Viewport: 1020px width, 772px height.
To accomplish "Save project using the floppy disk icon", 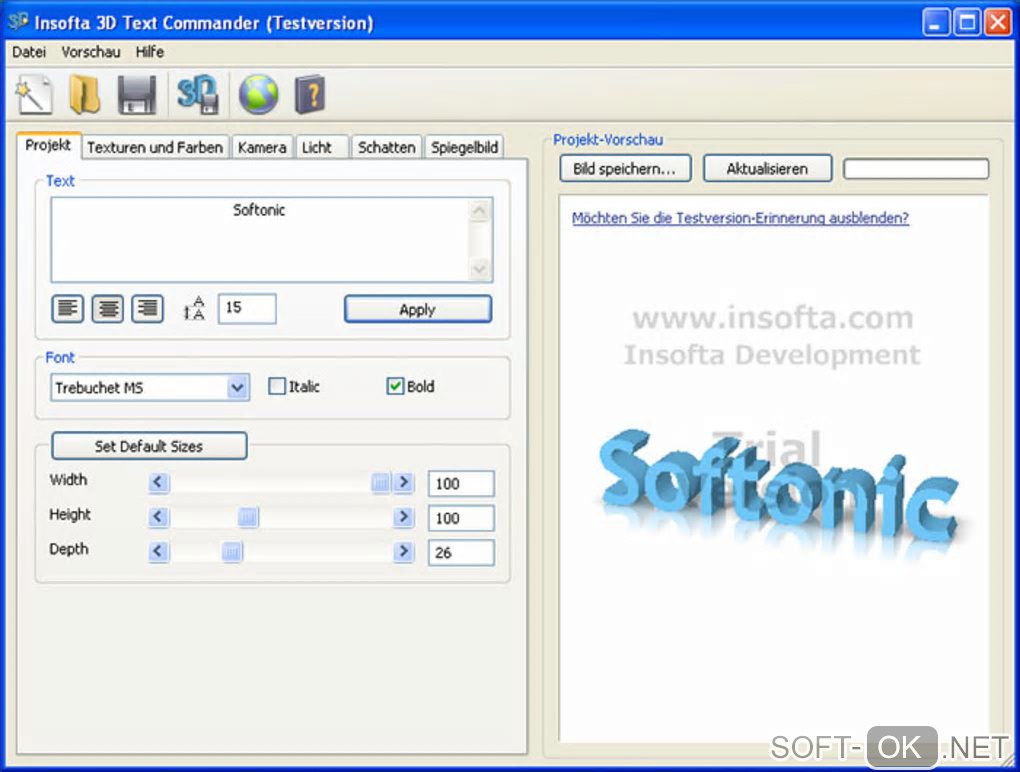I will click(137, 96).
